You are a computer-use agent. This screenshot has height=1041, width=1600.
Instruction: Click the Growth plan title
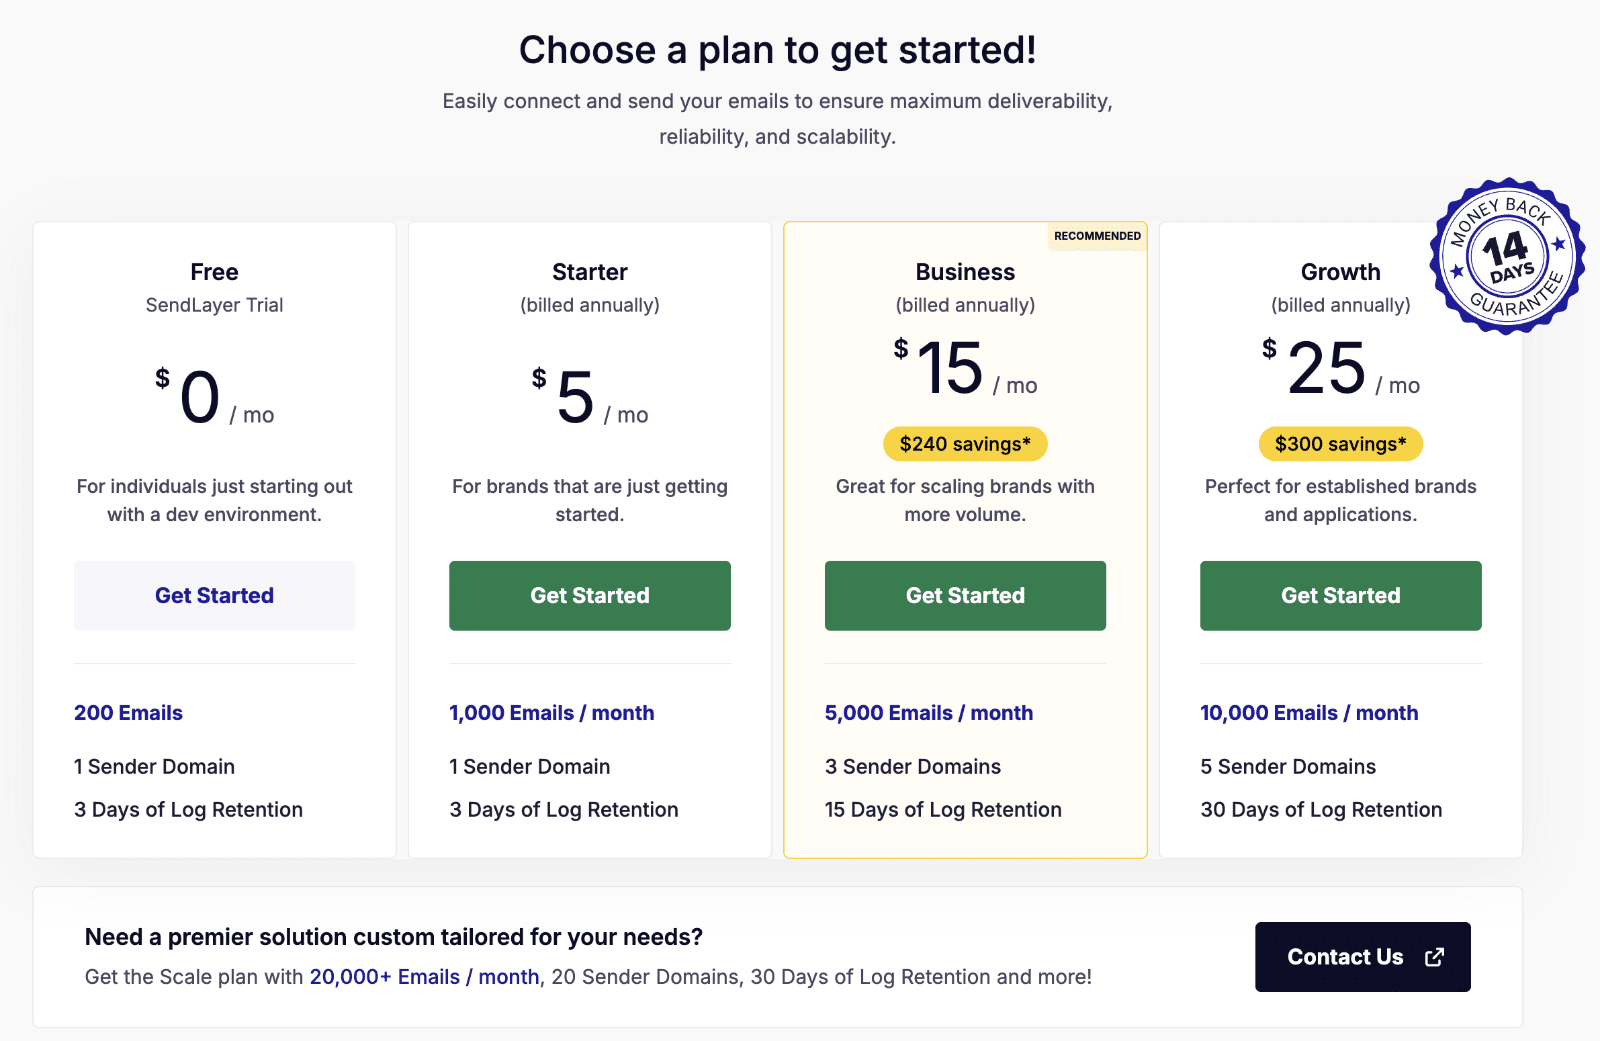1340,272
